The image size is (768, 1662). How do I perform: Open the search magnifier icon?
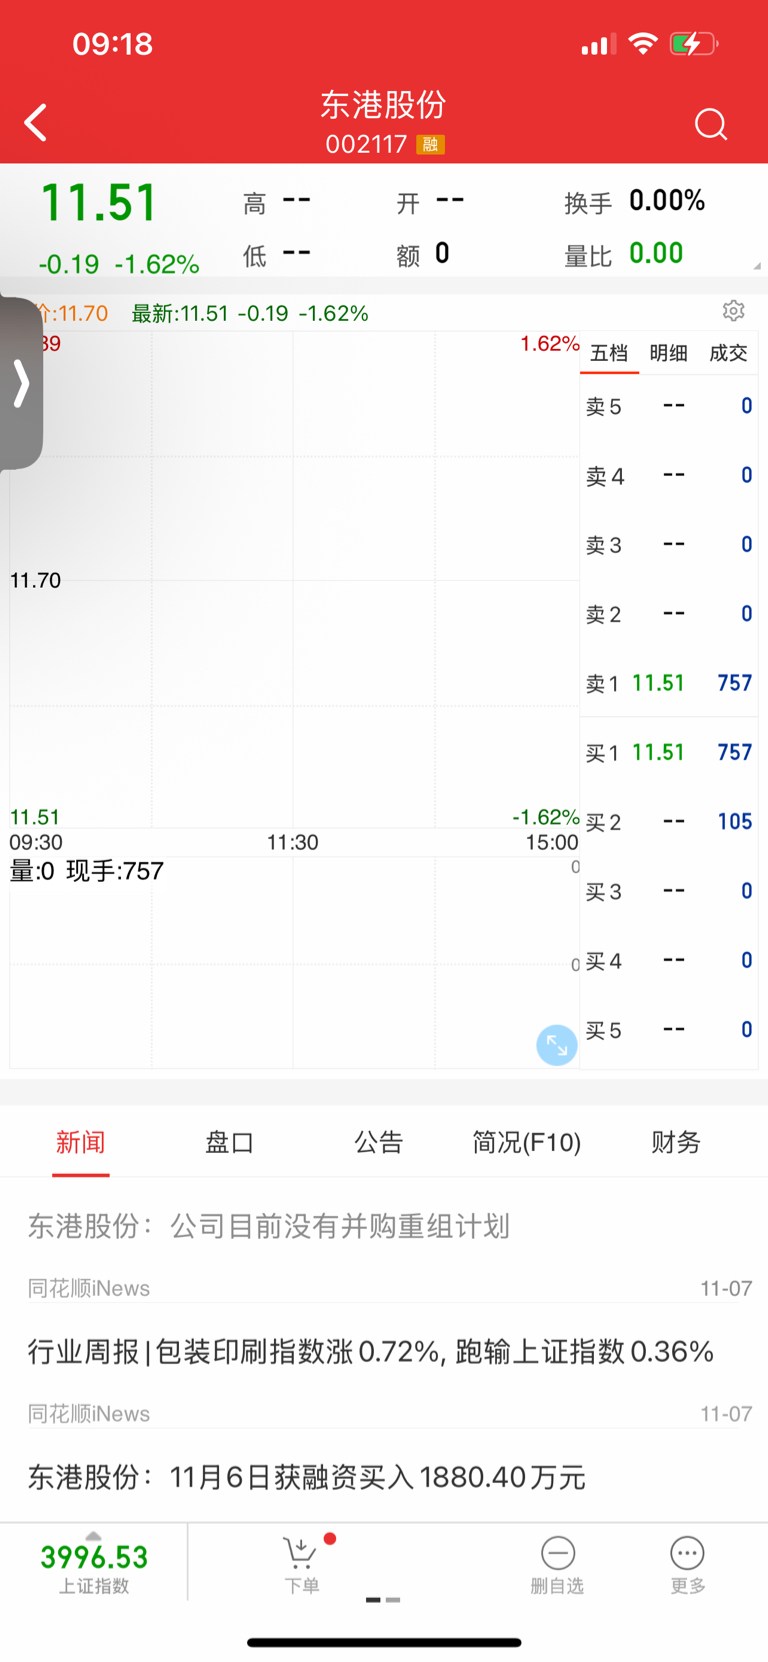[711, 124]
